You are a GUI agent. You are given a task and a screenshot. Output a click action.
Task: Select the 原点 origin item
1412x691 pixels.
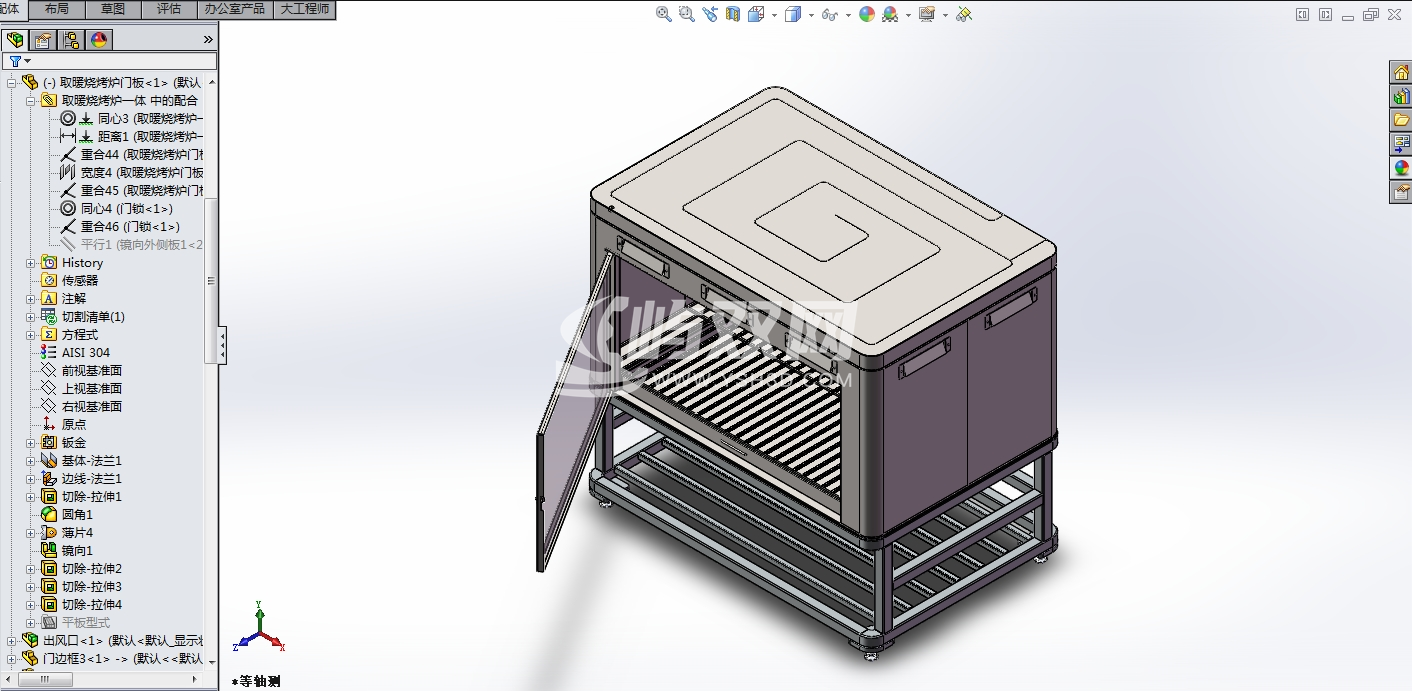(x=64, y=425)
